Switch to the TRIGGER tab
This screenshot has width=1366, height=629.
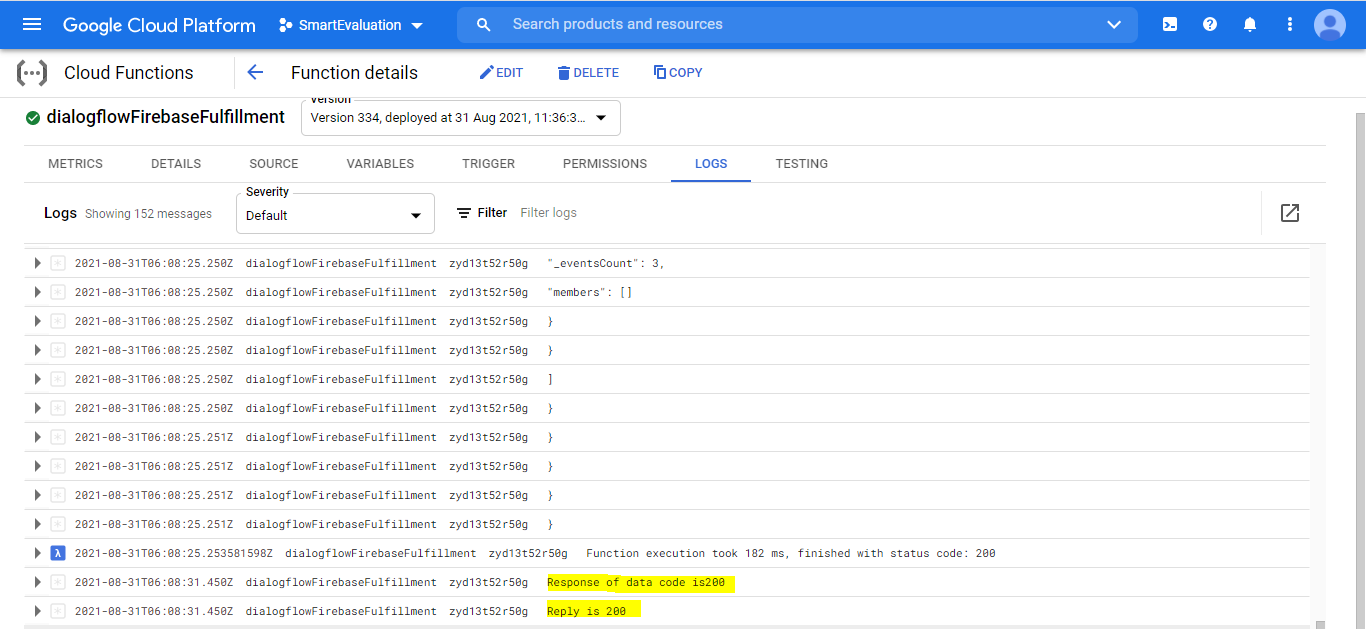[488, 164]
